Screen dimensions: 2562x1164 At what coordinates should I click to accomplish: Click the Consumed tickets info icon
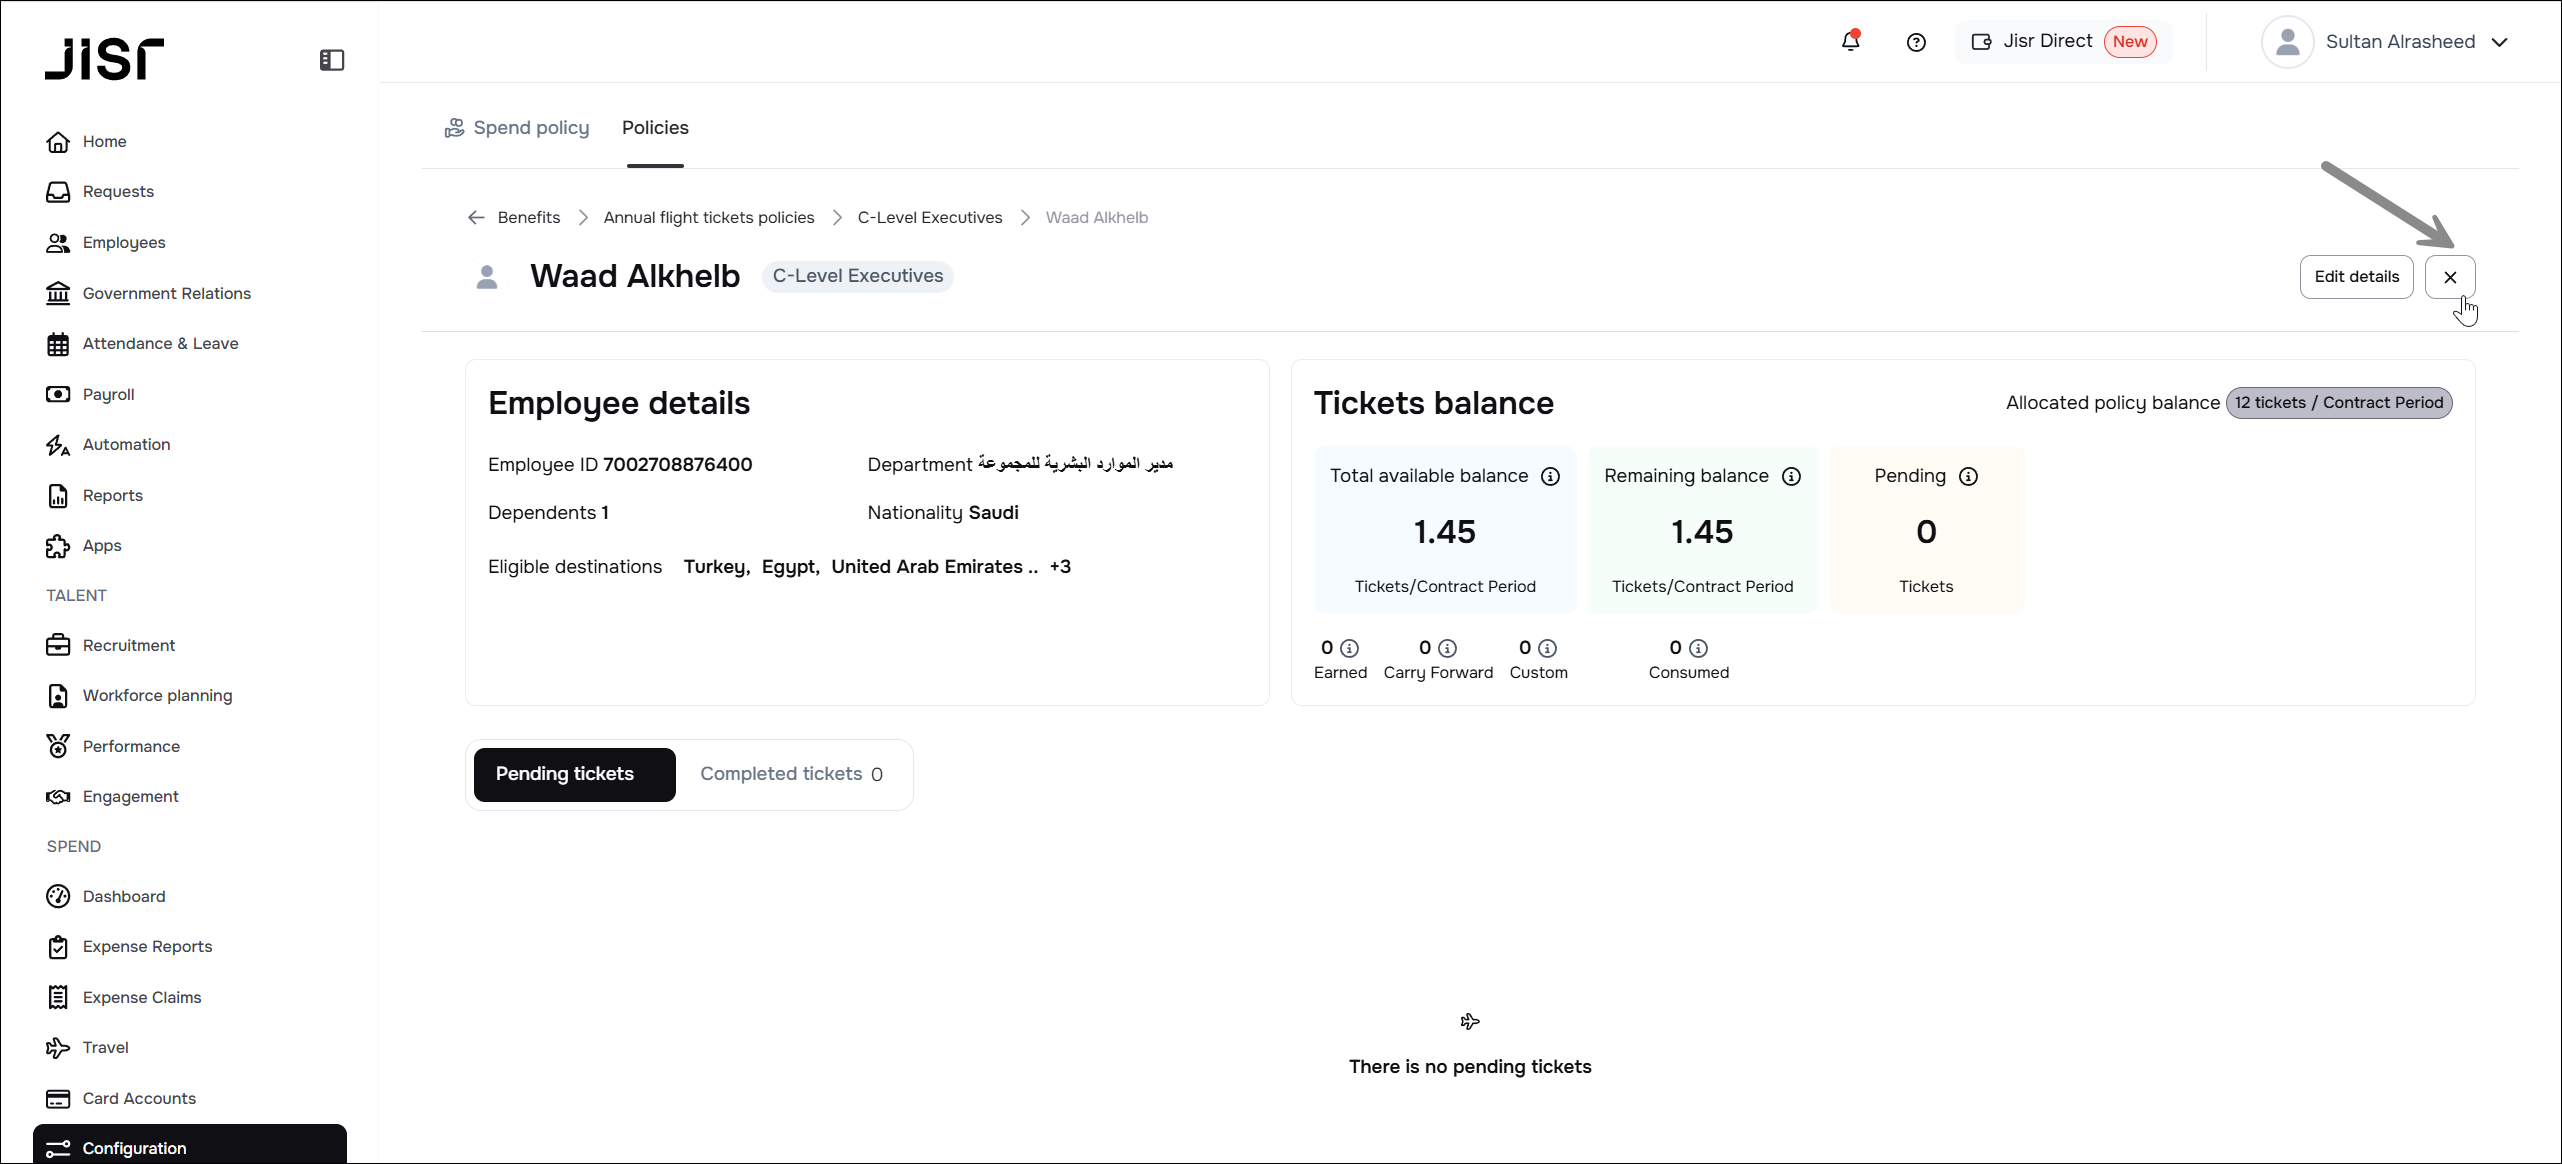click(x=1698, y=648)
